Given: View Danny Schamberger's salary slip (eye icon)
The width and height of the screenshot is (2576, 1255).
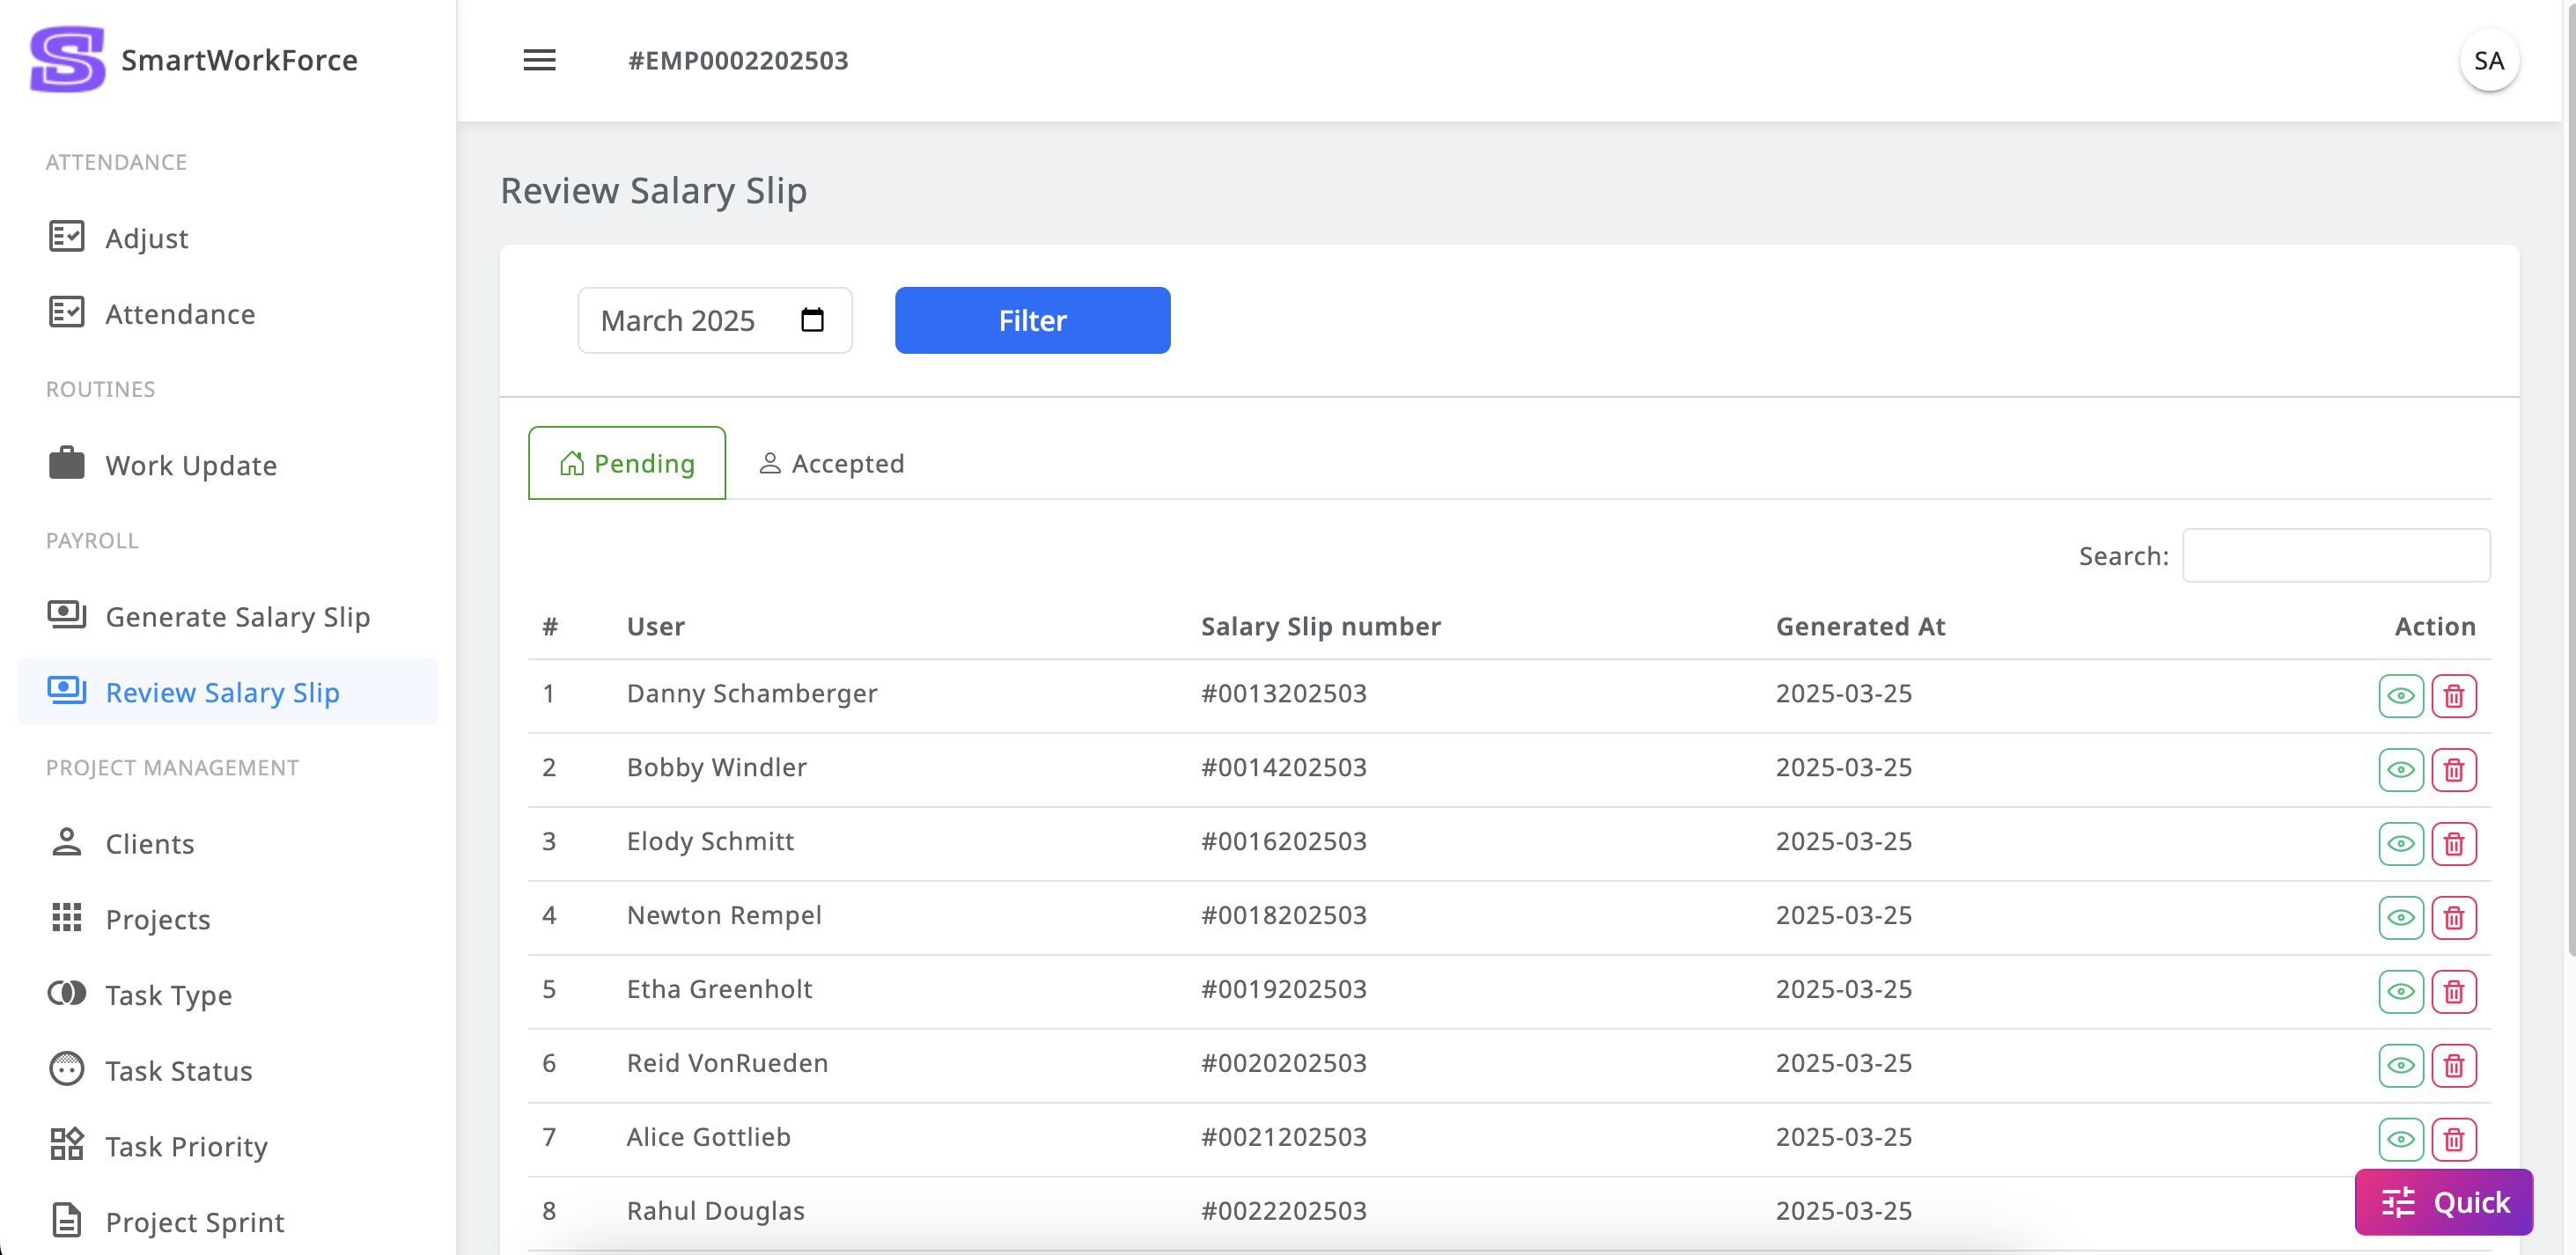Looking at the screenshot, I should click(x=2400, y=696).
